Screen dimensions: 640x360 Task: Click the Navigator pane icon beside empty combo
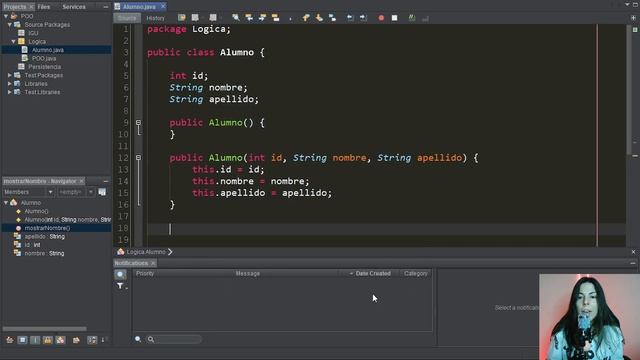pos(102,192)
